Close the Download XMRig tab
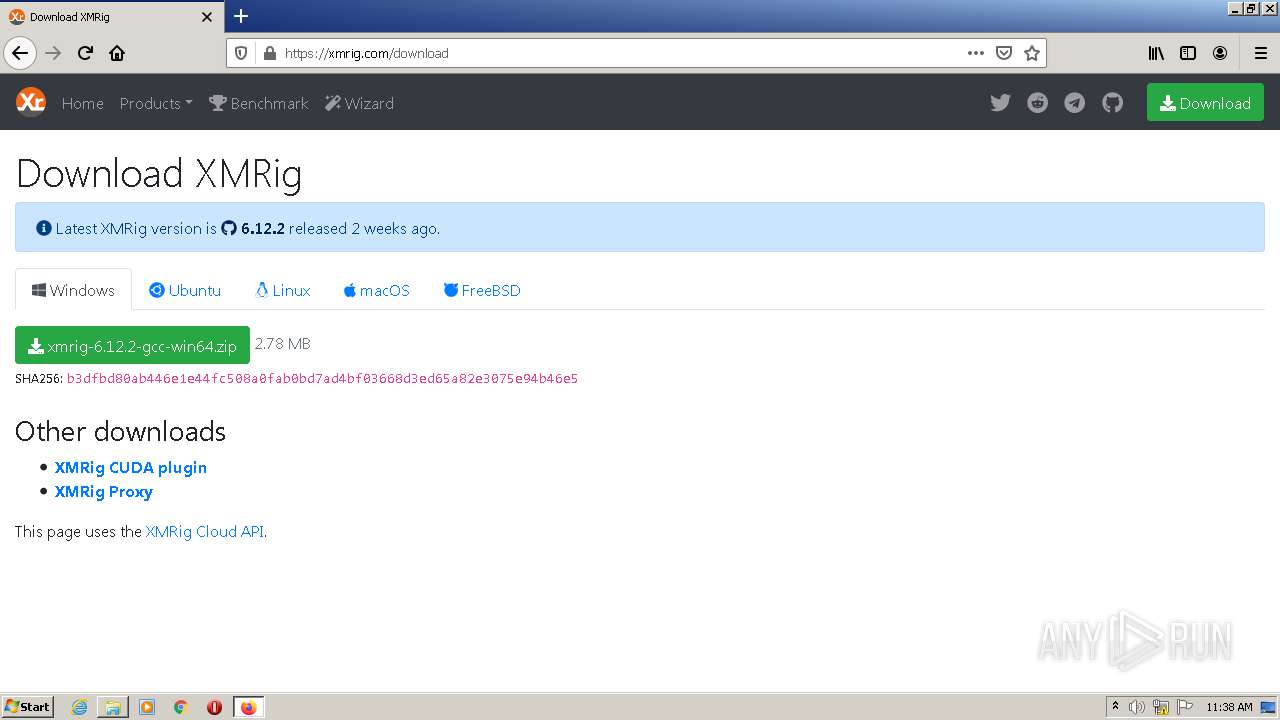 click(x=207, y=17)
